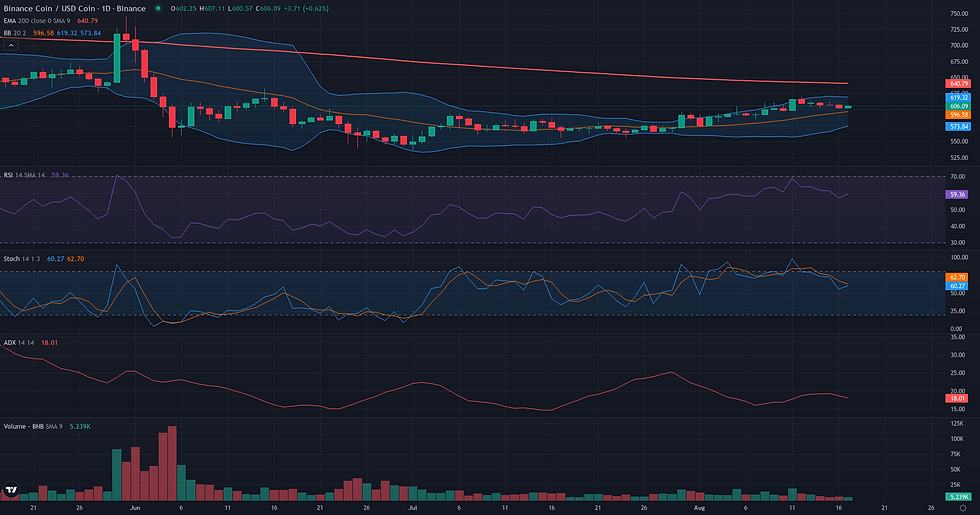Click the 62.70 value in Stoch legend
The image size is (980, 515).
click(x=76, y=259)
